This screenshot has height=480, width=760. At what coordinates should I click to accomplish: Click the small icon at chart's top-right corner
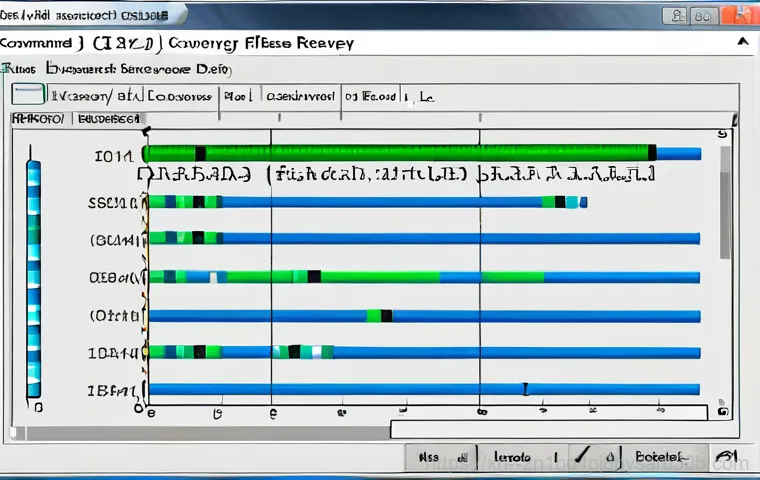click(x=722, y=134)
